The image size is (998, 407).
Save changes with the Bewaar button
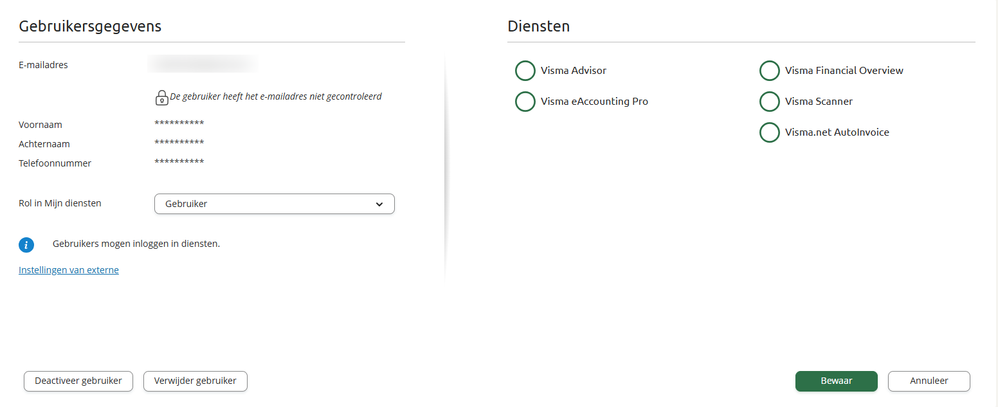tap(836, 381)
